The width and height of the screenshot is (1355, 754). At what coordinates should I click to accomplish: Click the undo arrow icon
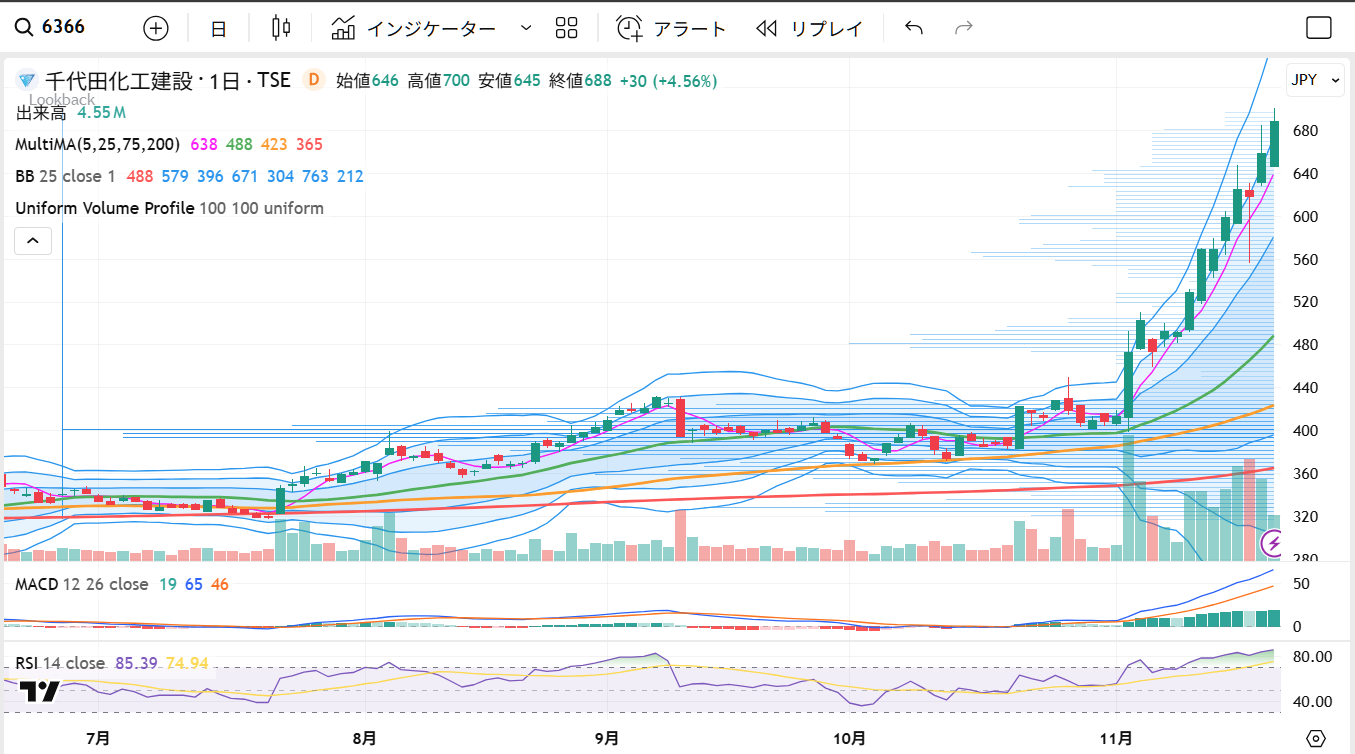(913, 28)
